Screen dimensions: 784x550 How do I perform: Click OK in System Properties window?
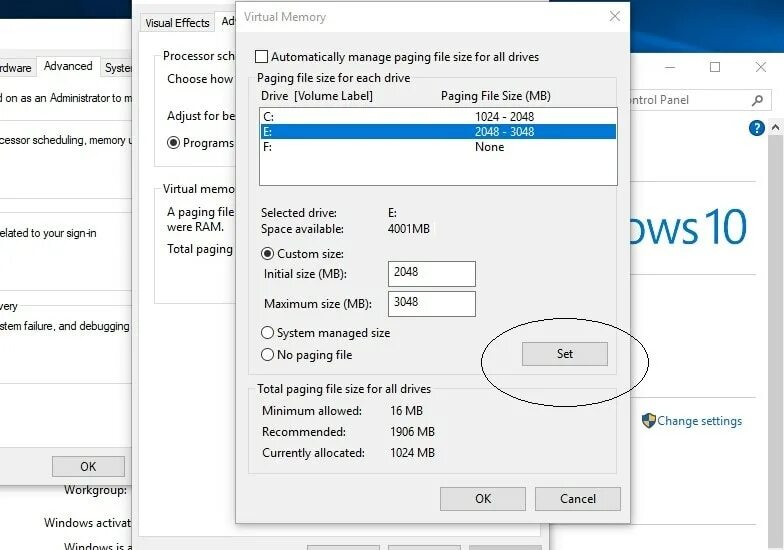click(x=88, y=466)
